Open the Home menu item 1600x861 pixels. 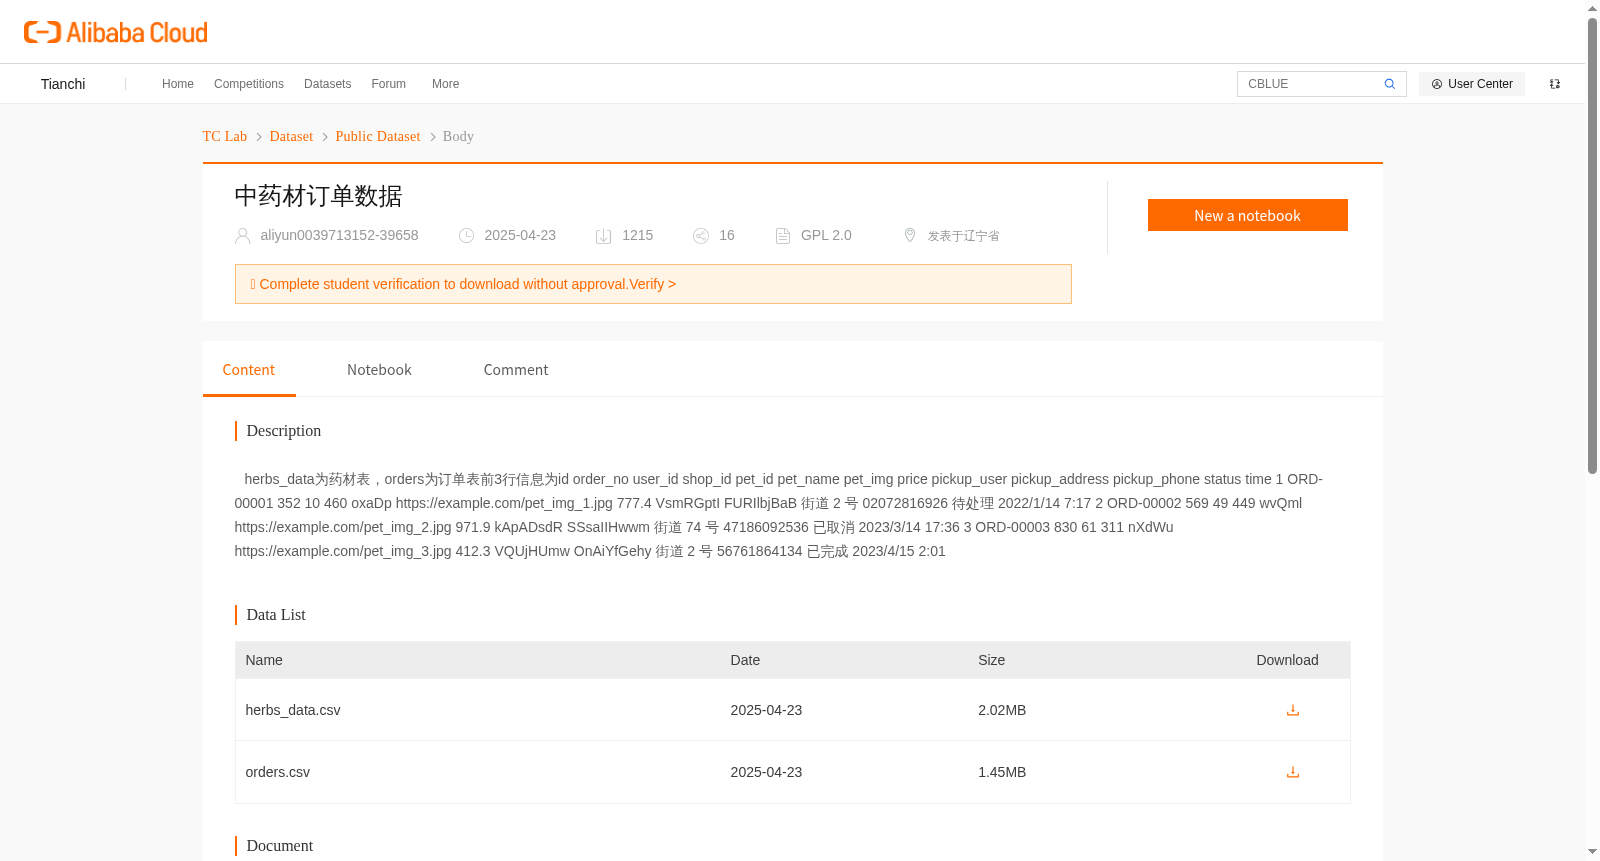[178, 84]
